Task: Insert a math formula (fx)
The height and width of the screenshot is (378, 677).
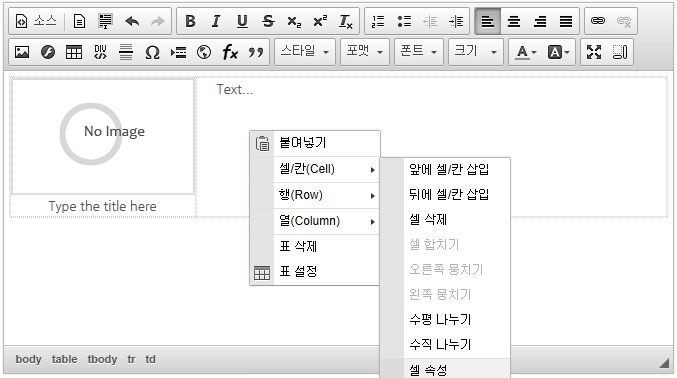Action: 230,52
